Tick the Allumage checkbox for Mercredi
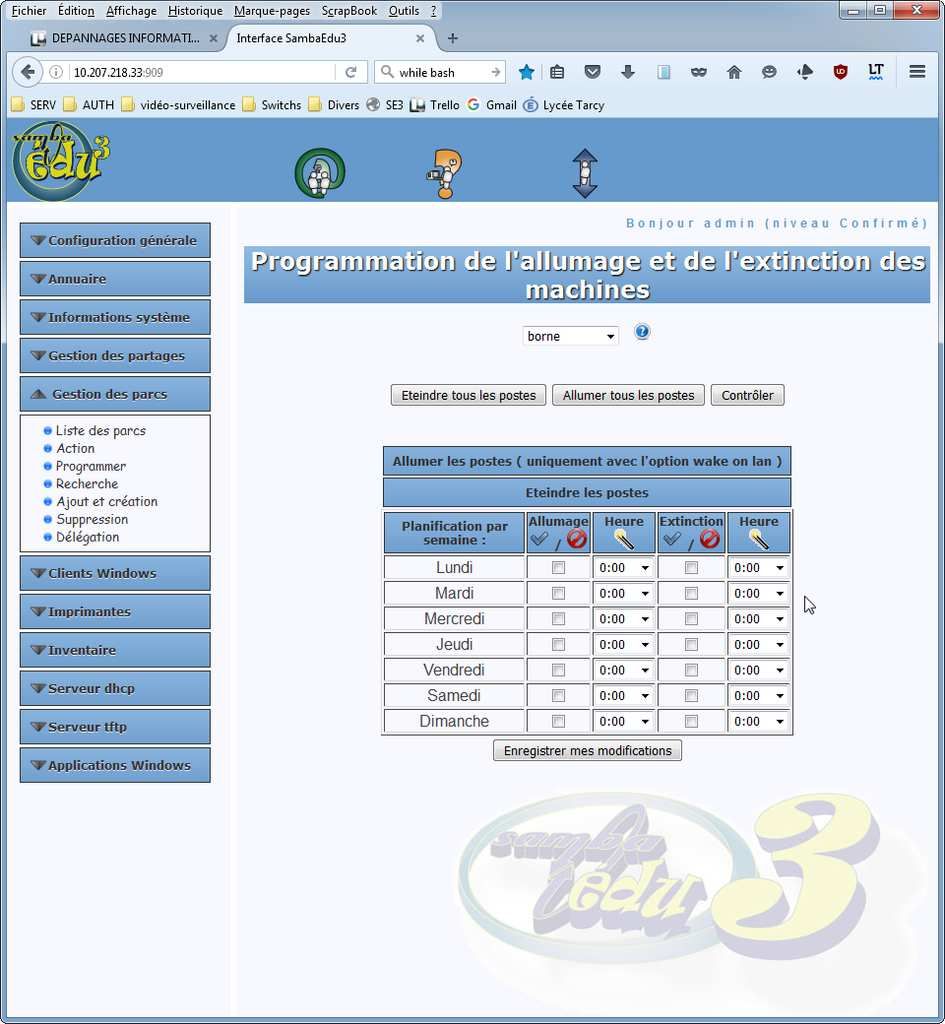 click(x=558, y=618)
